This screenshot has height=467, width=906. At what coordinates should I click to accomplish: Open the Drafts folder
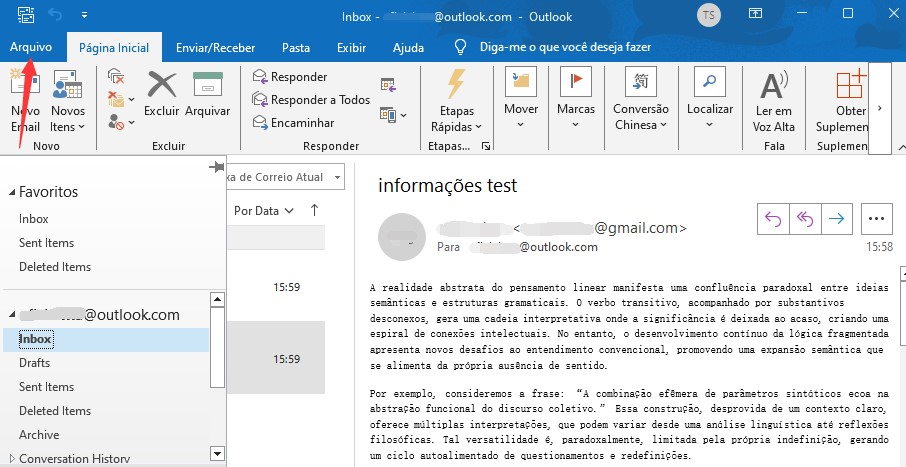(x=34, y=363)
